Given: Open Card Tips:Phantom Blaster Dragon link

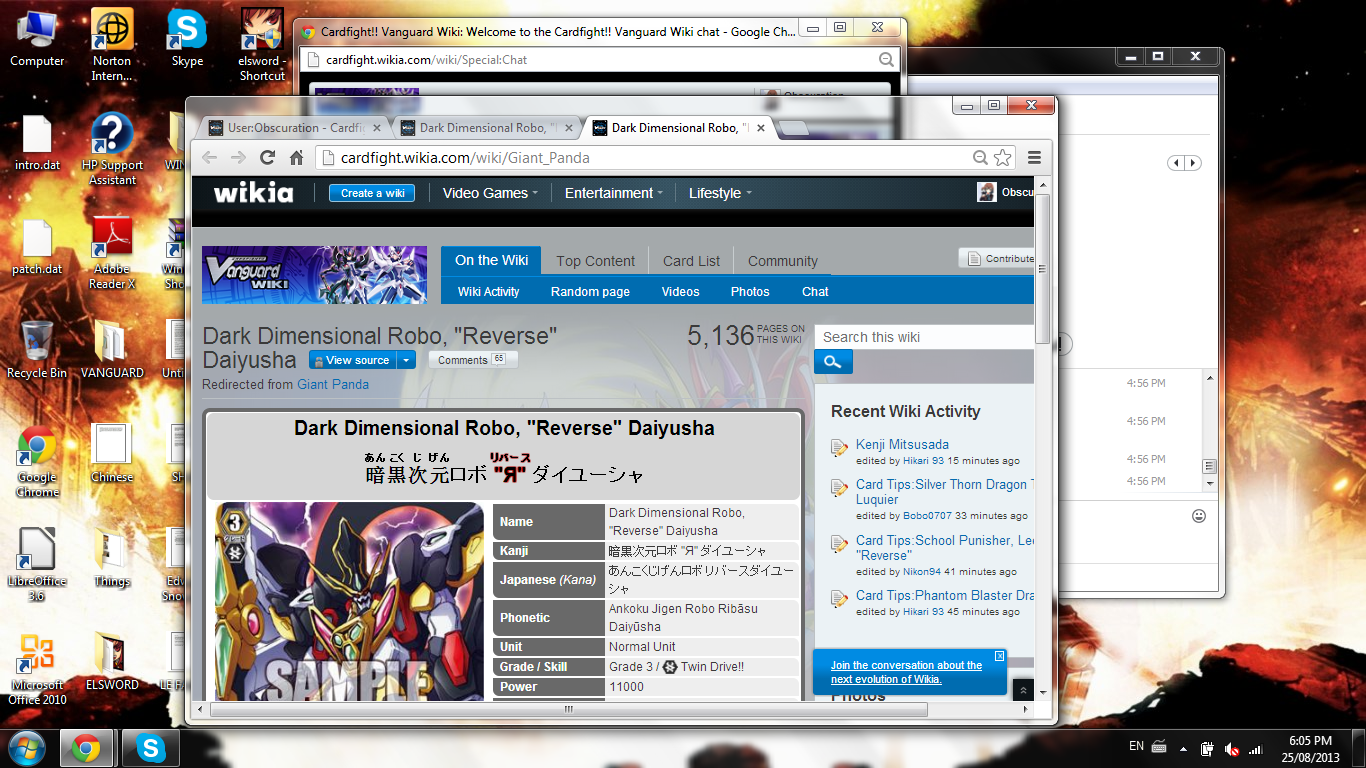Looking at the screenshot, I should 945,595.
